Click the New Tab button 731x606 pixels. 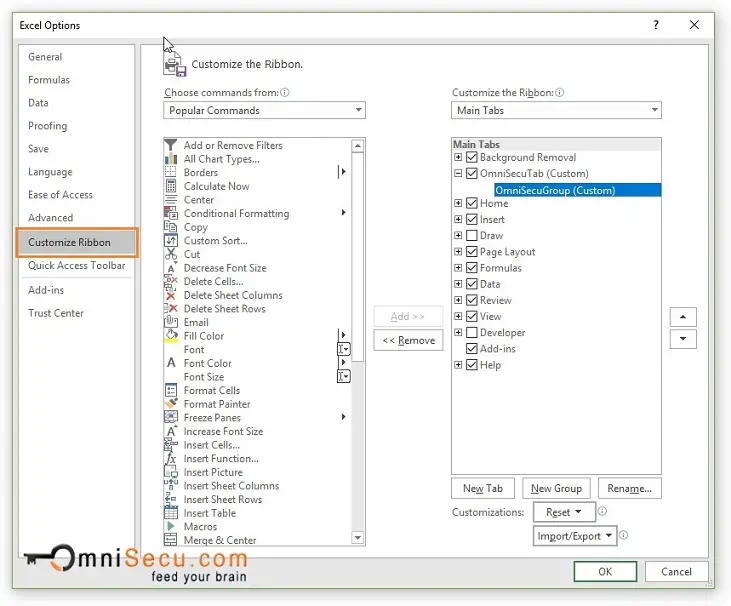483,489
